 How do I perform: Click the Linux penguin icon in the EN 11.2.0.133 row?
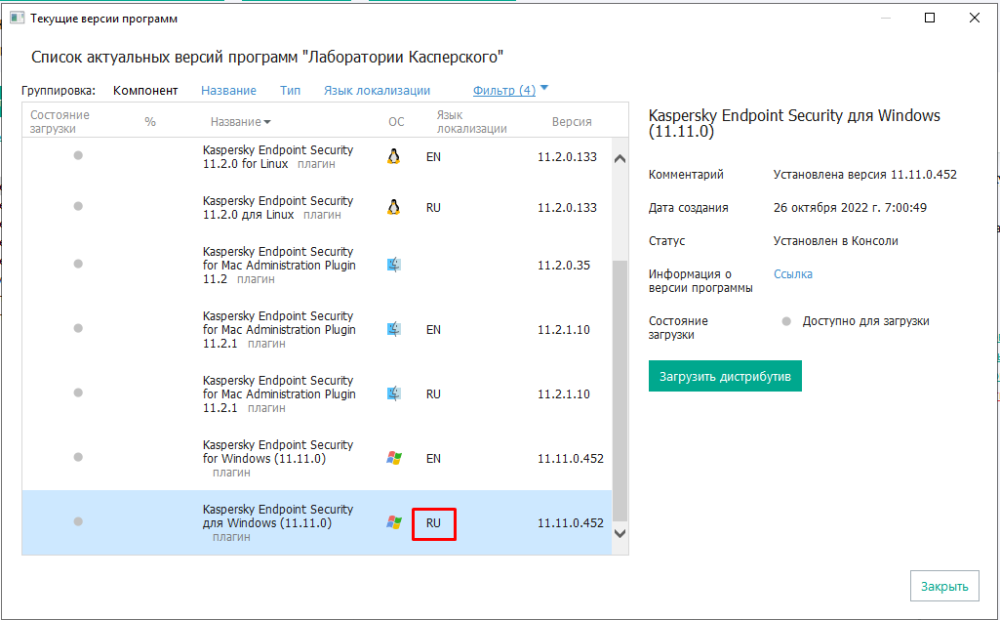[x=393, y=156]
